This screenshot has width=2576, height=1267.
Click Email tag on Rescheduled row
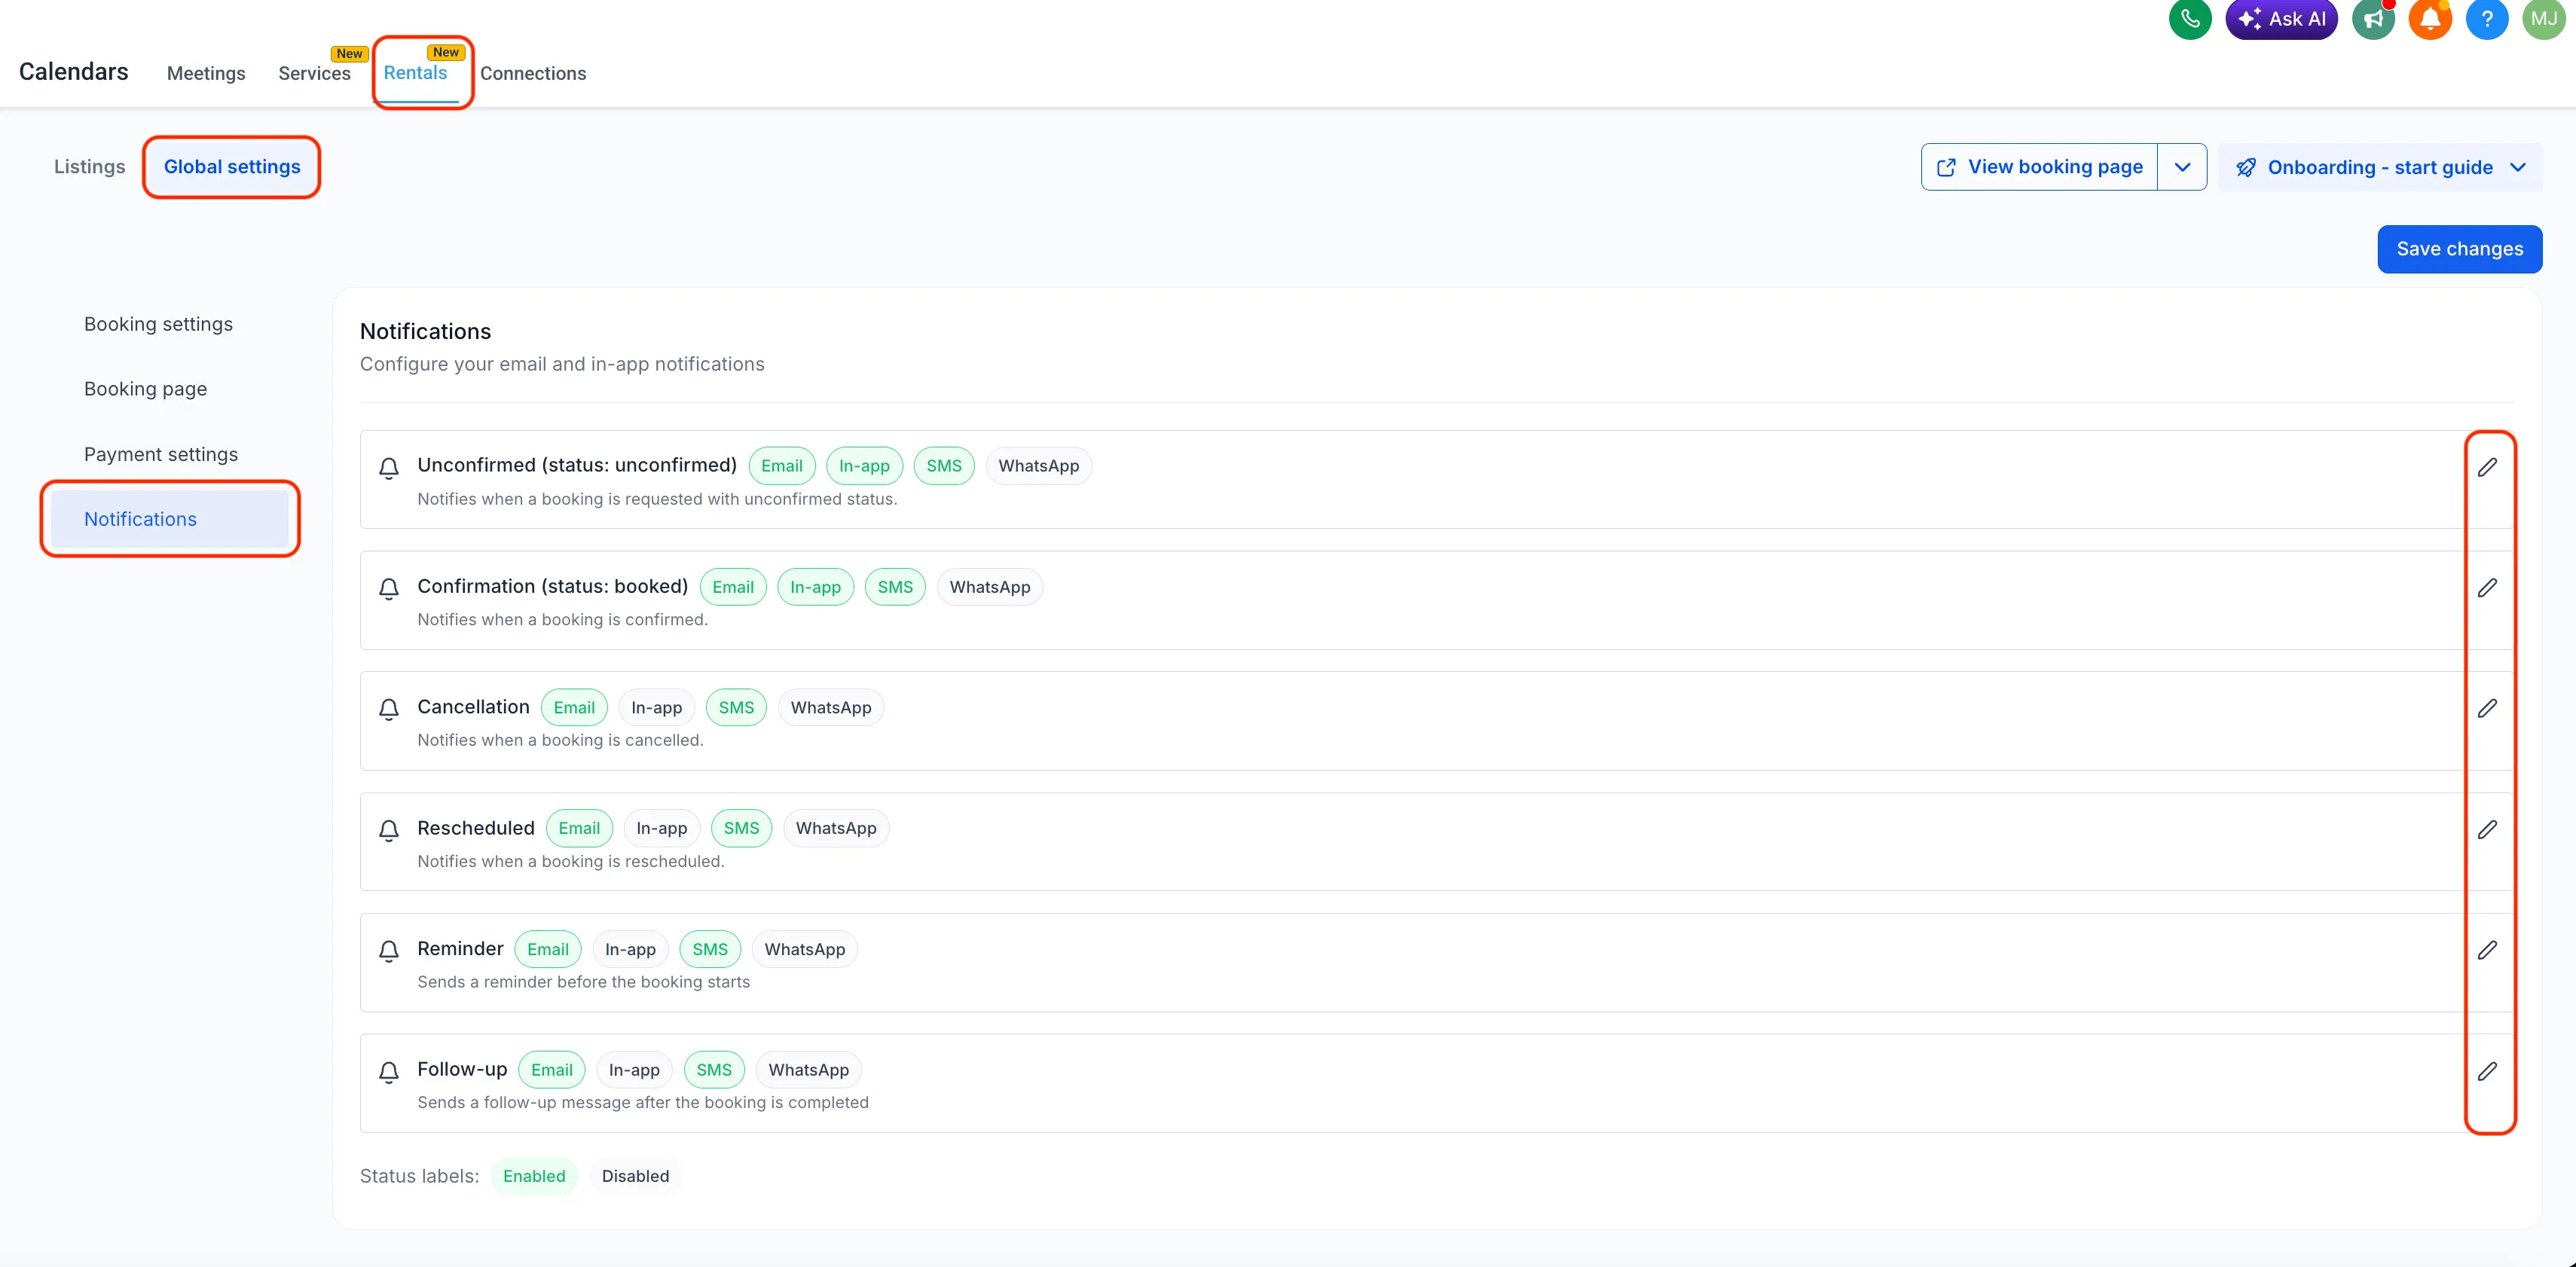coord(579,828)
